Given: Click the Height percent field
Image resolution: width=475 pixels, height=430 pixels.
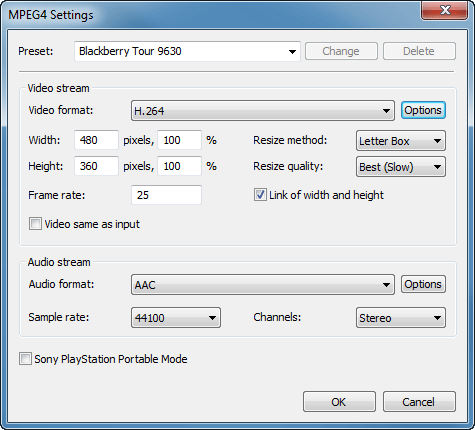Looking at the screenshot, I should pyautogui.click(x=179, y=166).
